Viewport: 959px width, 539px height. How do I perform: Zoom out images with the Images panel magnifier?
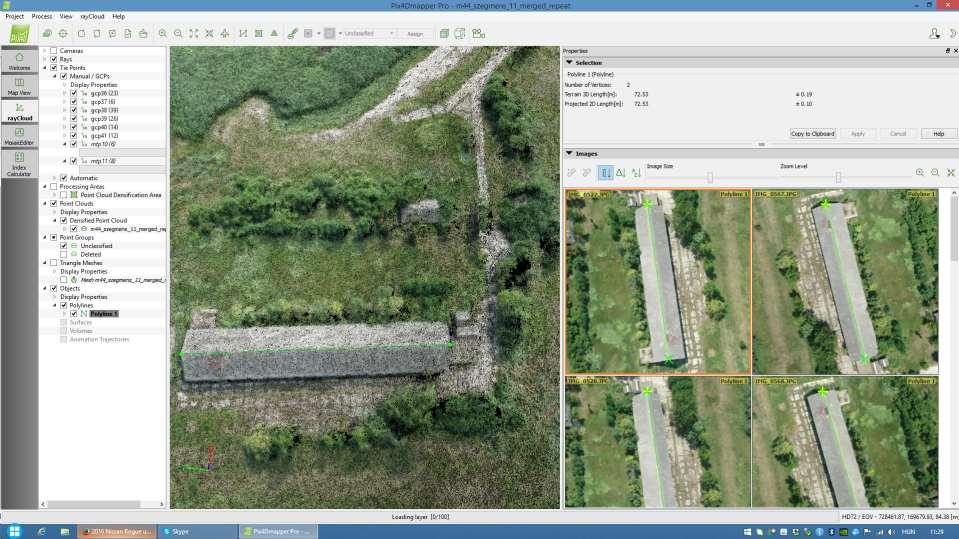pyautogui.click(x=935, y=173)
